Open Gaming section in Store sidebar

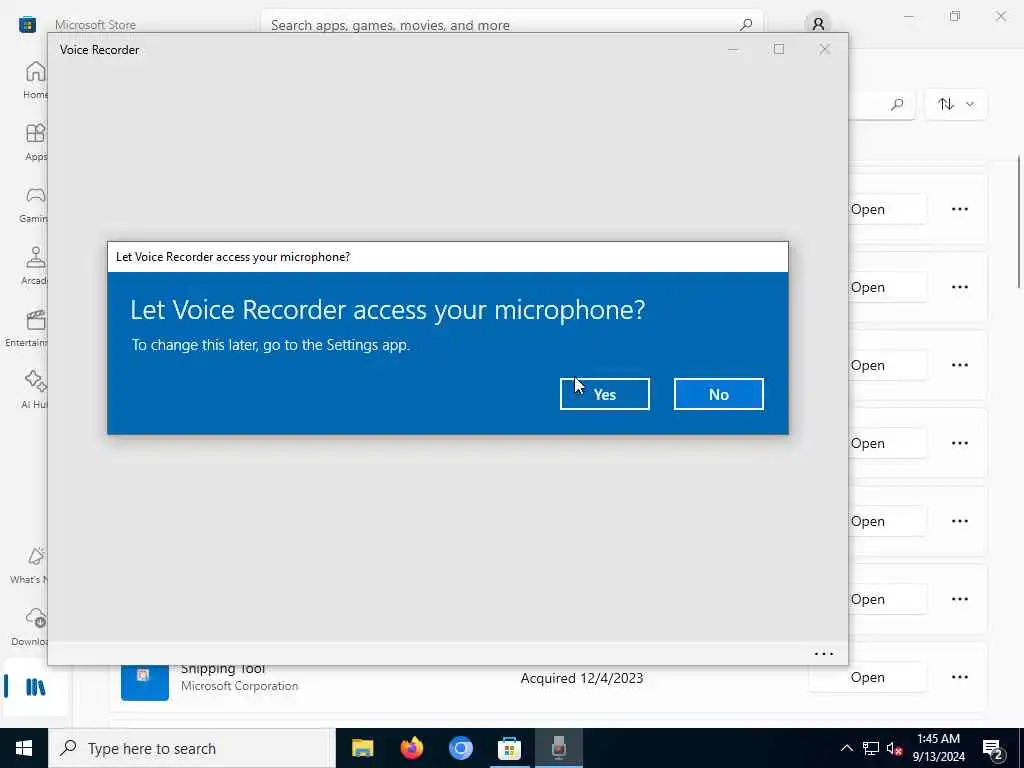pyautogui.click(x=33, y=204)
